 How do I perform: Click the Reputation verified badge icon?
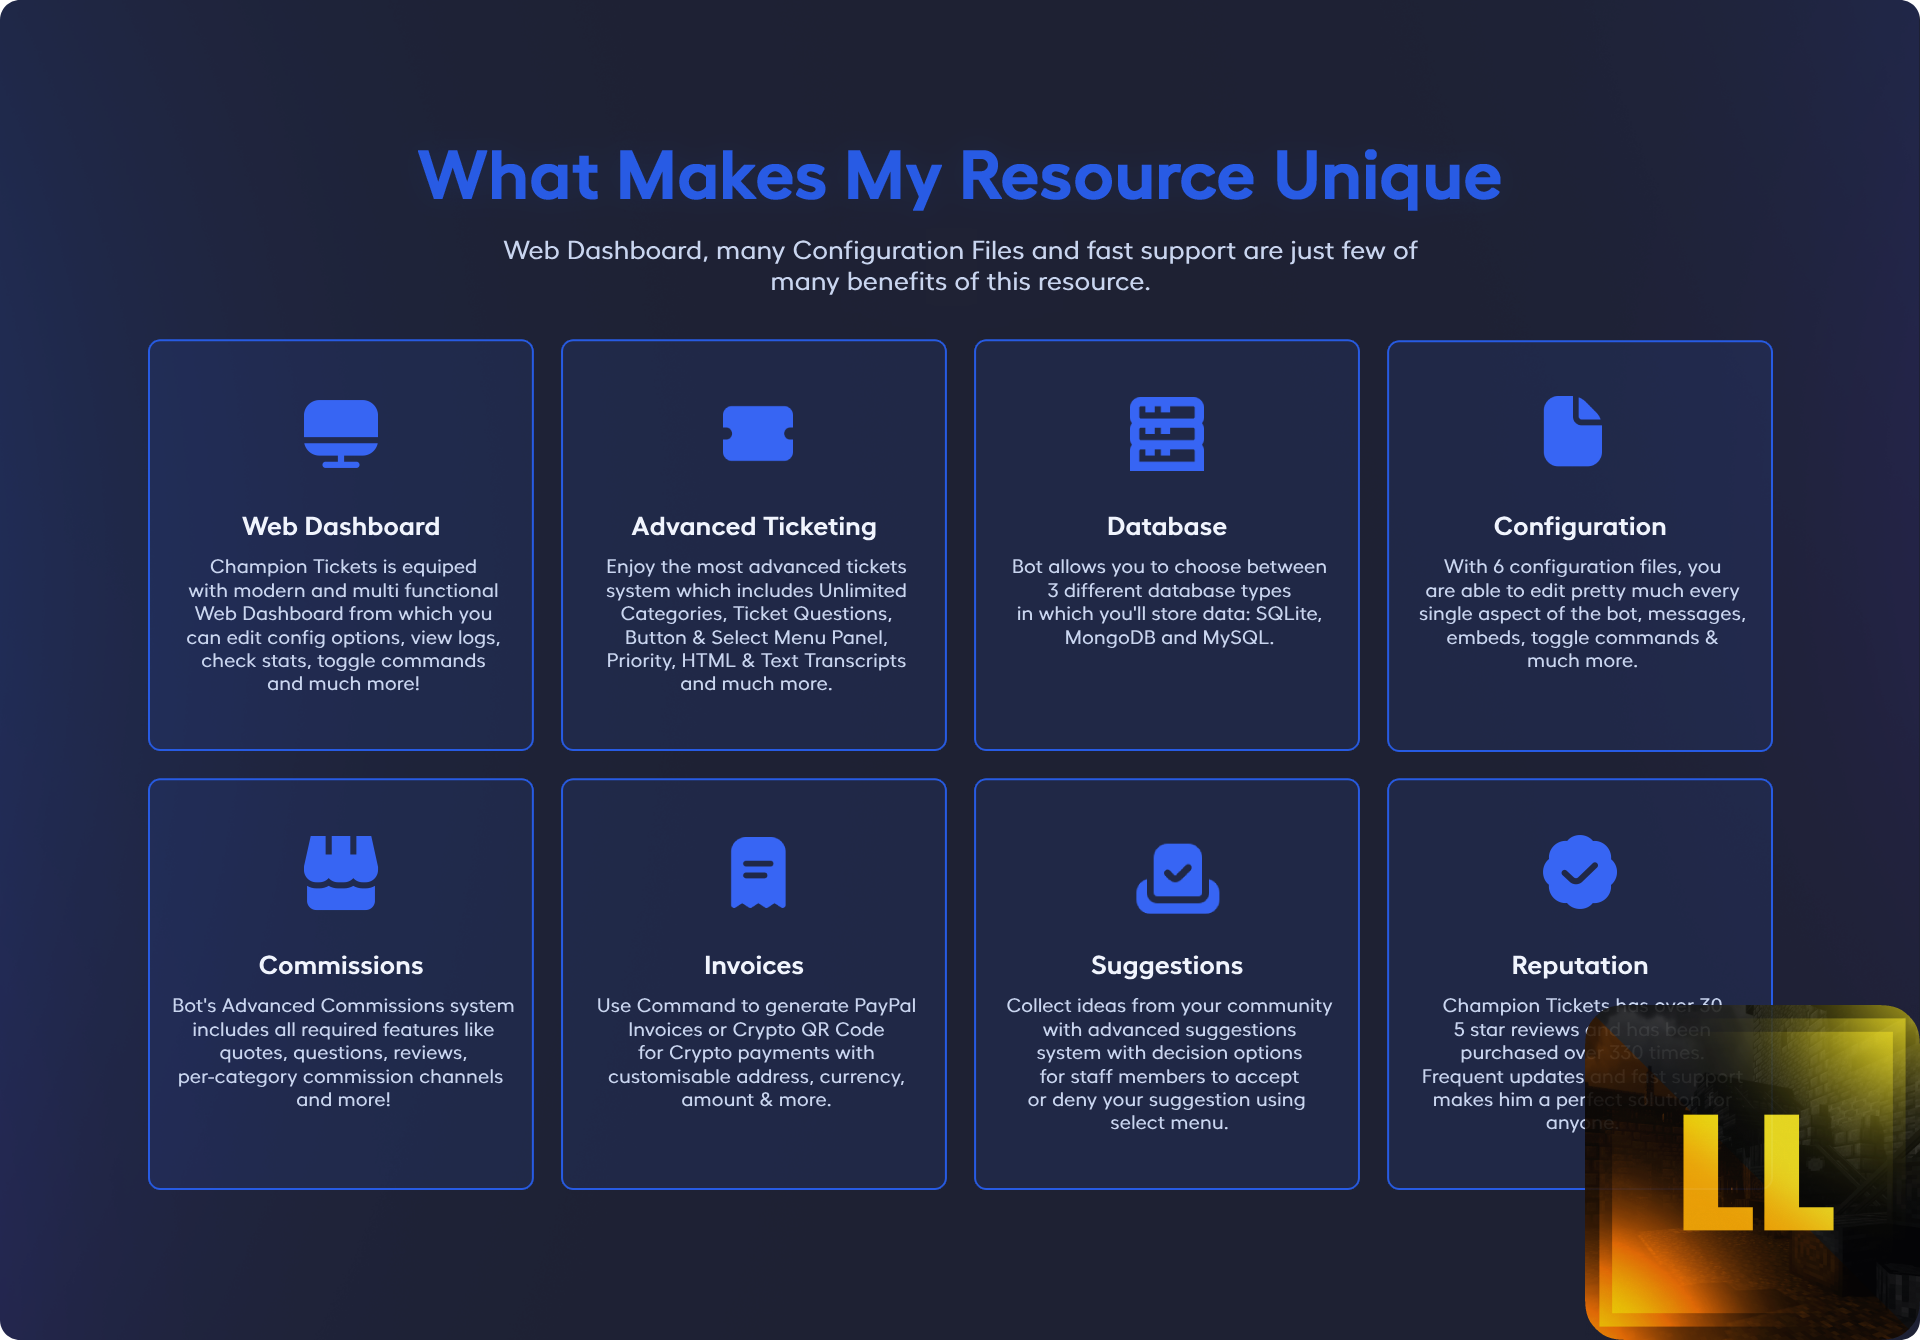coord(1579,872)
